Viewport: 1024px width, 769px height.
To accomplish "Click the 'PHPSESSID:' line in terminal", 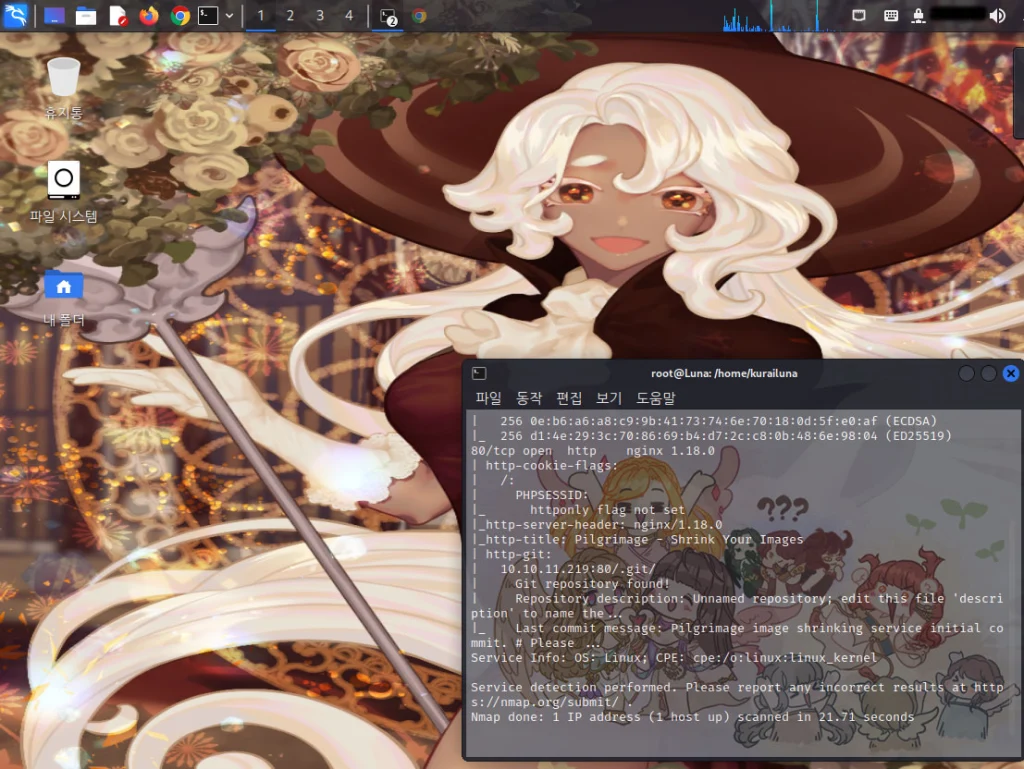I will point(552,495).
